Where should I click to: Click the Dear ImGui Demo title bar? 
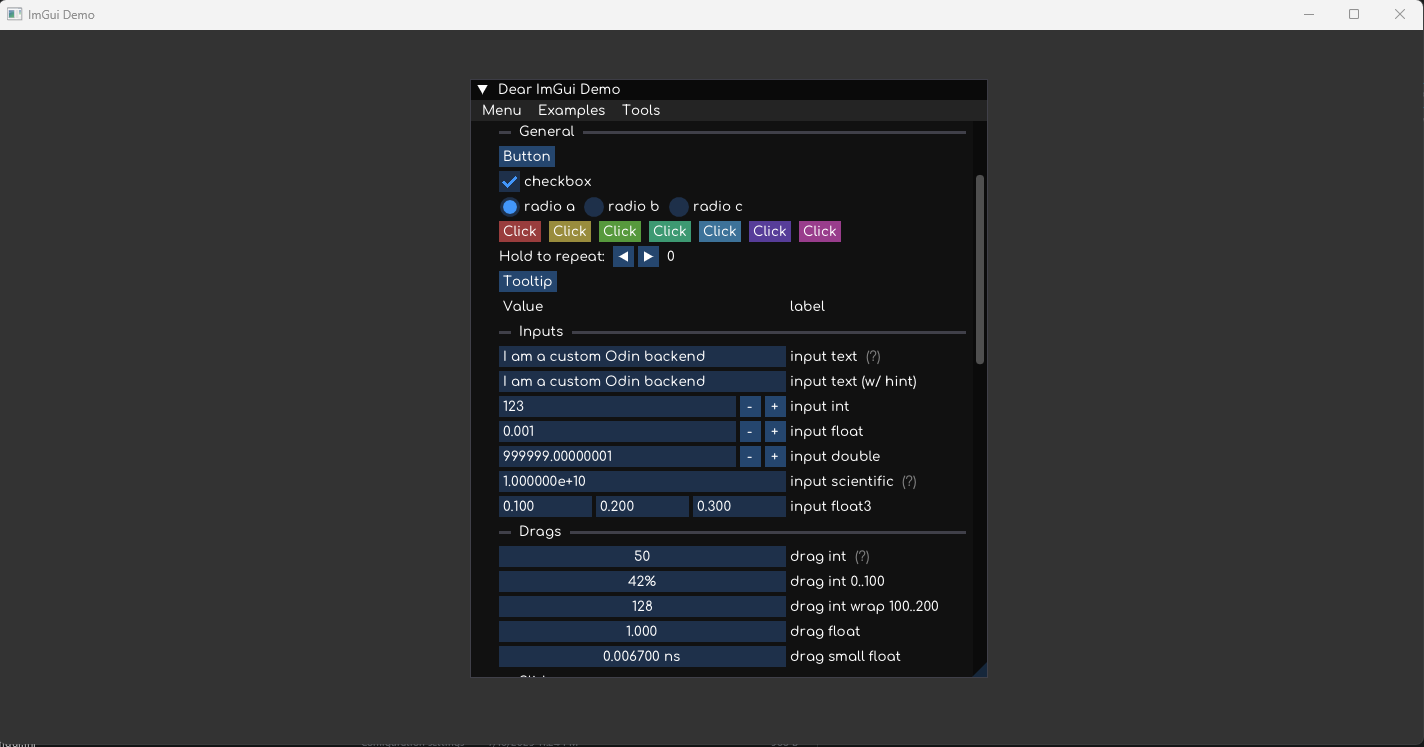729,90
